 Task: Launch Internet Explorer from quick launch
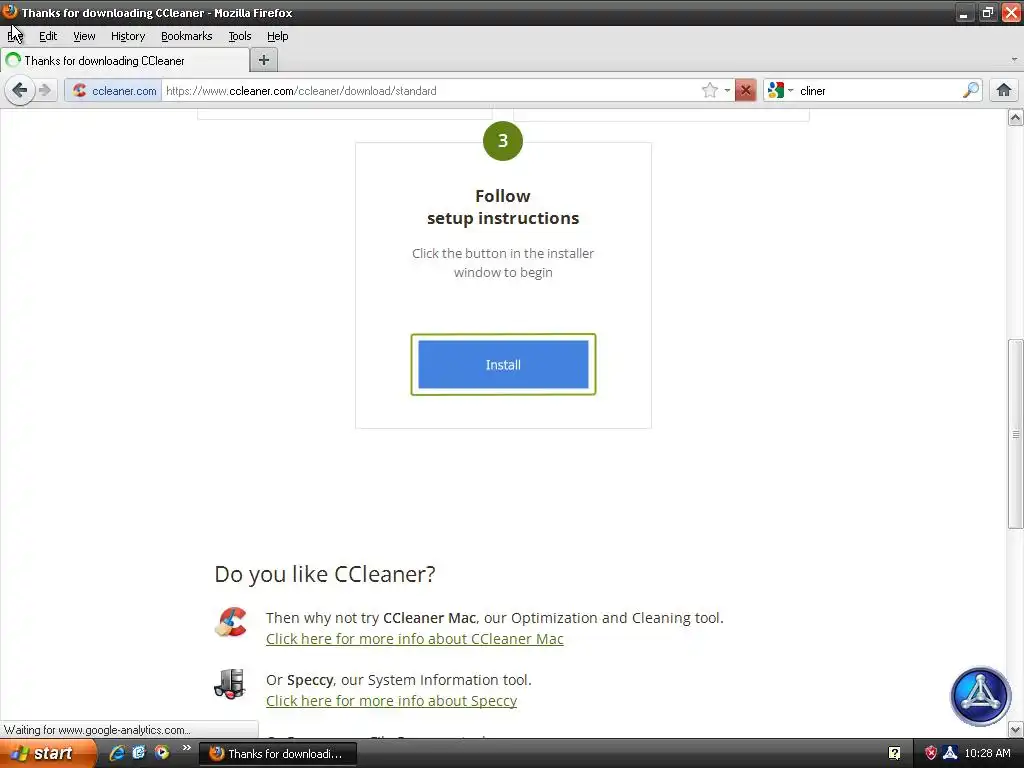117,753
